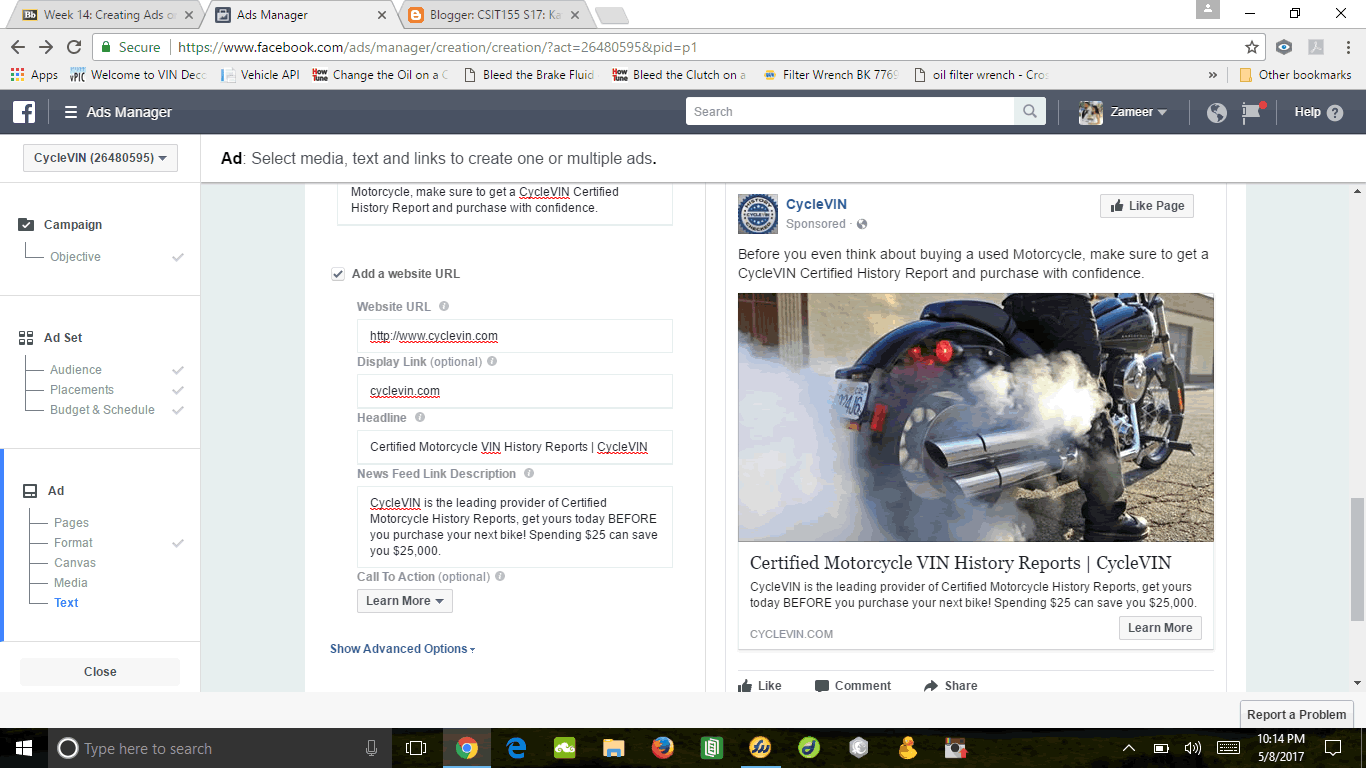The image size is (1366, 768).
Task: Click the News Feed Link Description textbox
Action: [x=514, y=527]
